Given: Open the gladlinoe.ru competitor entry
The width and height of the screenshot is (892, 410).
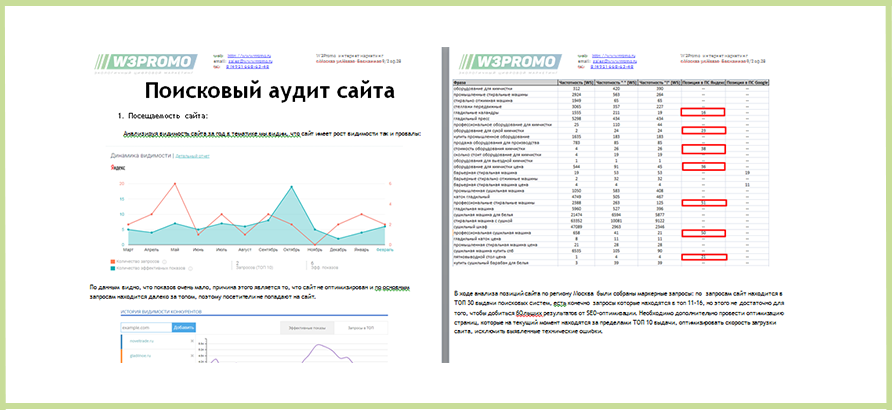Looking at the screenshot, I should coord(141,356).
